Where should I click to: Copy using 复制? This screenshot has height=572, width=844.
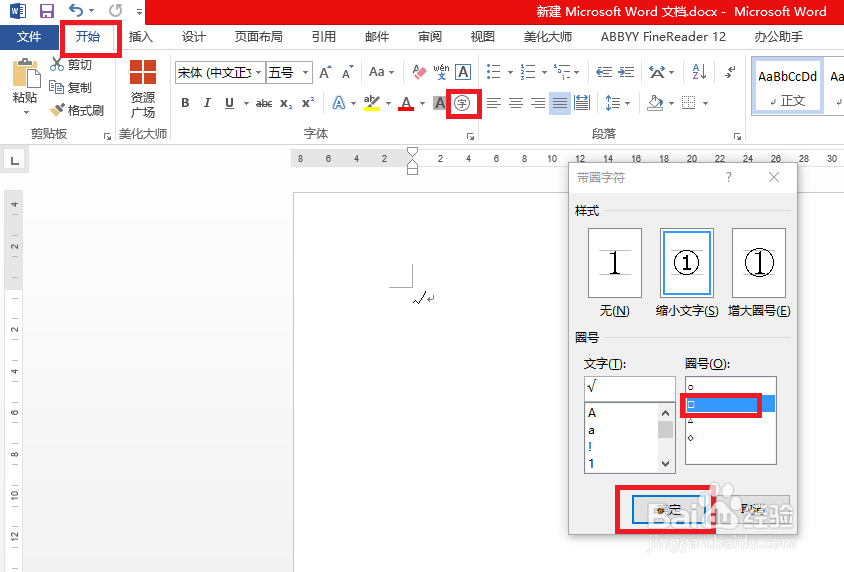tap(71, 87)
